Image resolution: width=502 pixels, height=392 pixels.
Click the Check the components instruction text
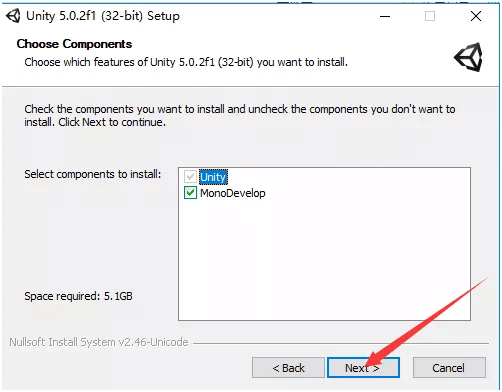(240, 116)
